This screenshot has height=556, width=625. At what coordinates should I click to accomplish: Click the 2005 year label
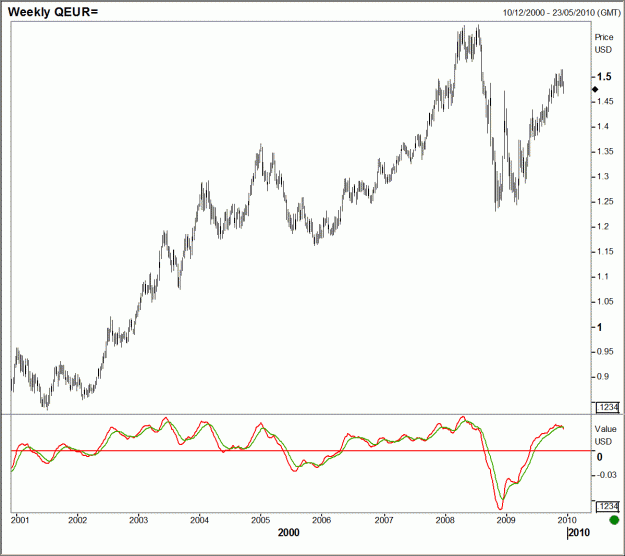coord(261,520)
